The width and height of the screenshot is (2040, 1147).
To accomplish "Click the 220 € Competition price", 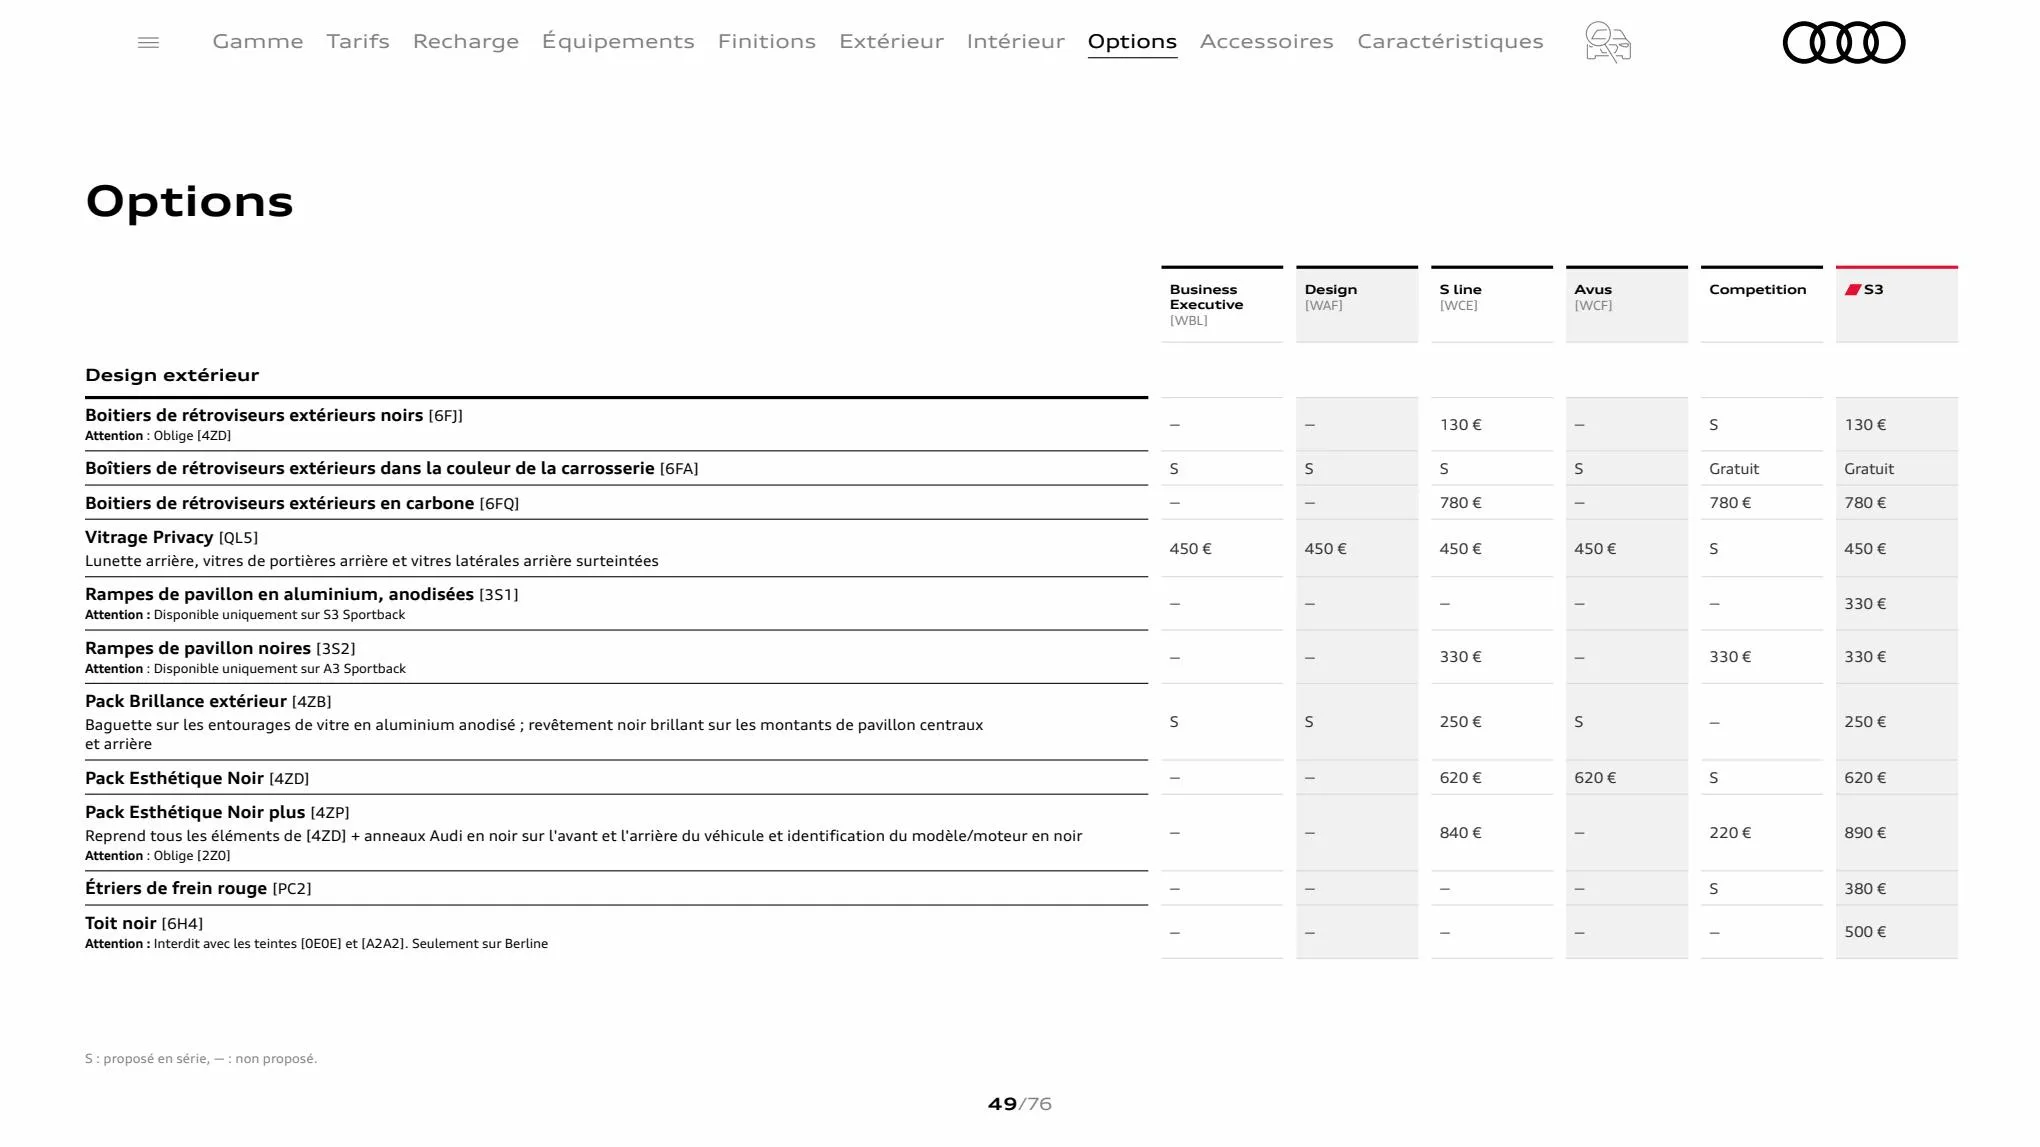I will [1730, 833].
